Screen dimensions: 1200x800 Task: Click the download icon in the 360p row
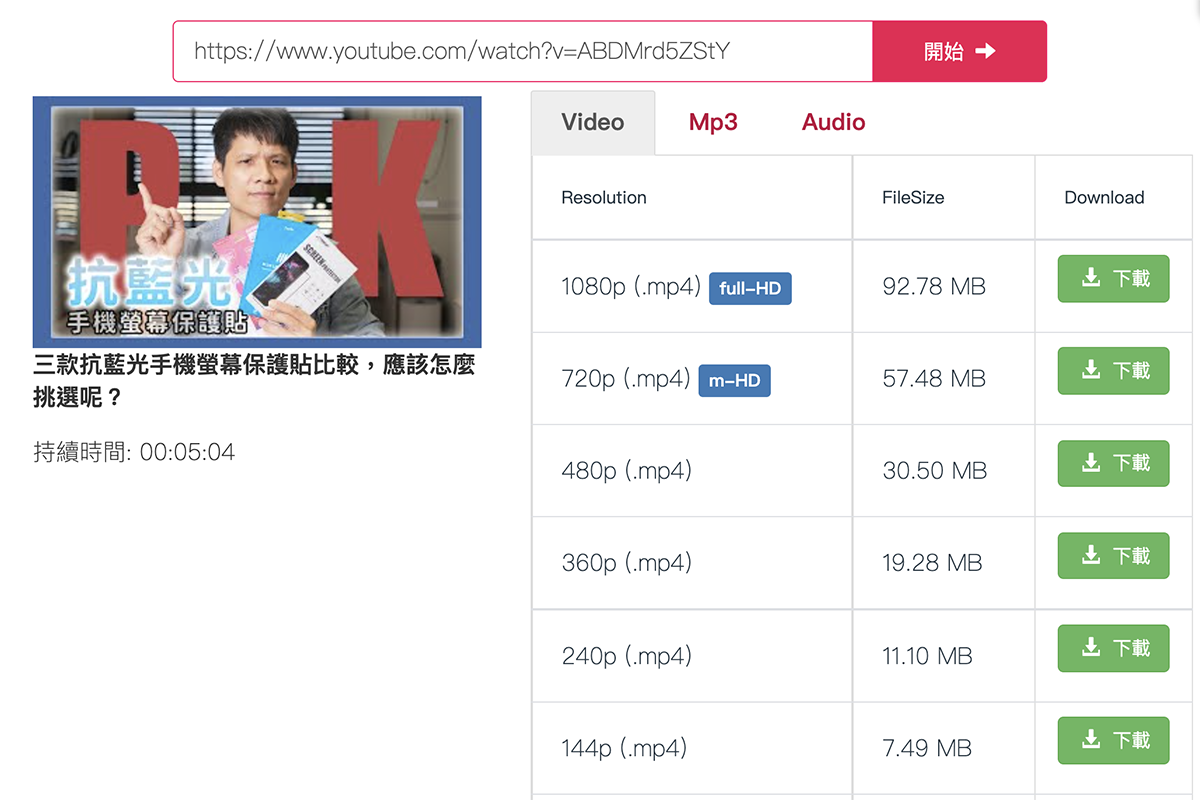point(1092,555)
